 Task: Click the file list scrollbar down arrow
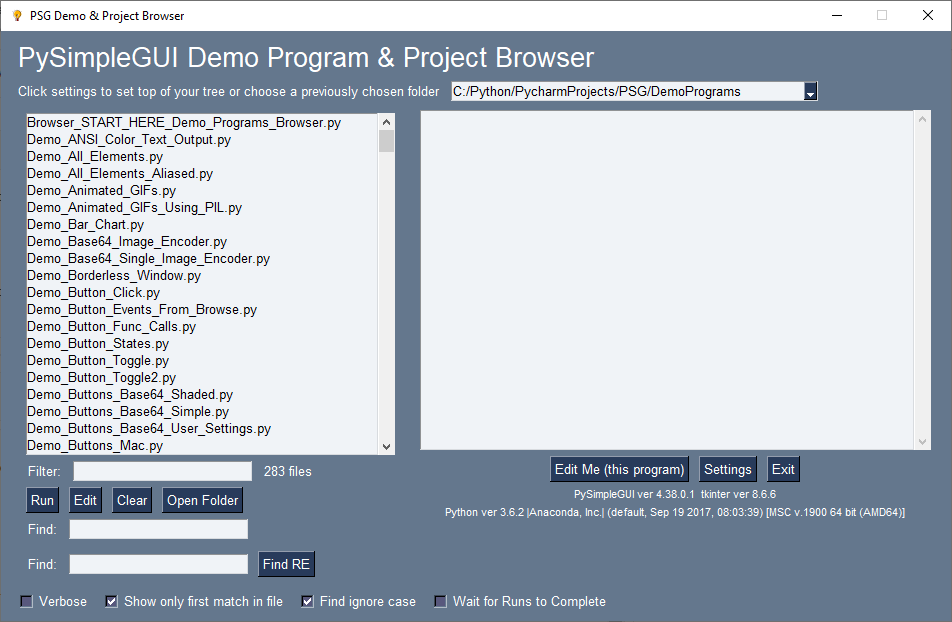pyautogui.click(x=385, y=447)
